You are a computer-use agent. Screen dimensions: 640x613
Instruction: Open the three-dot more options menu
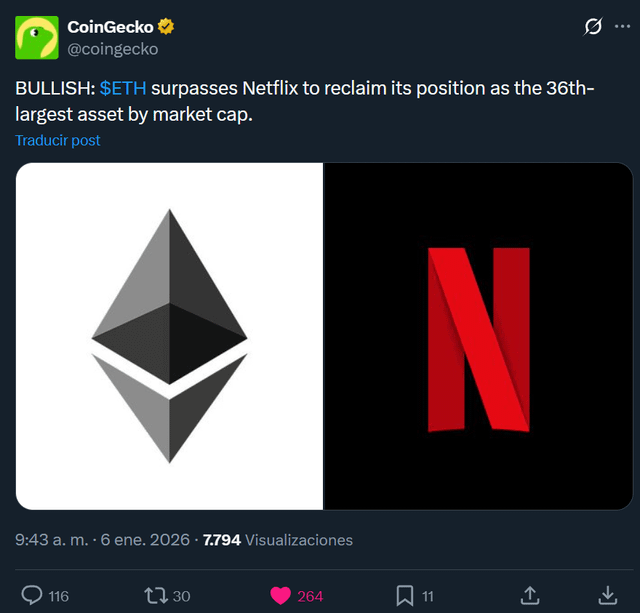[622, 26]
